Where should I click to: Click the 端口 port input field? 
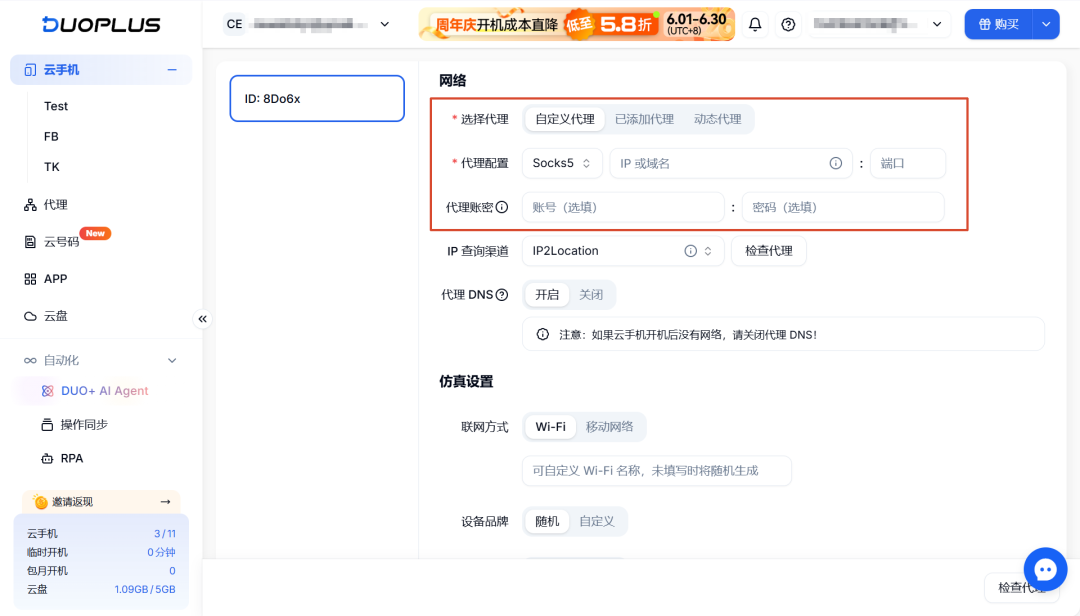click(908, 163)
